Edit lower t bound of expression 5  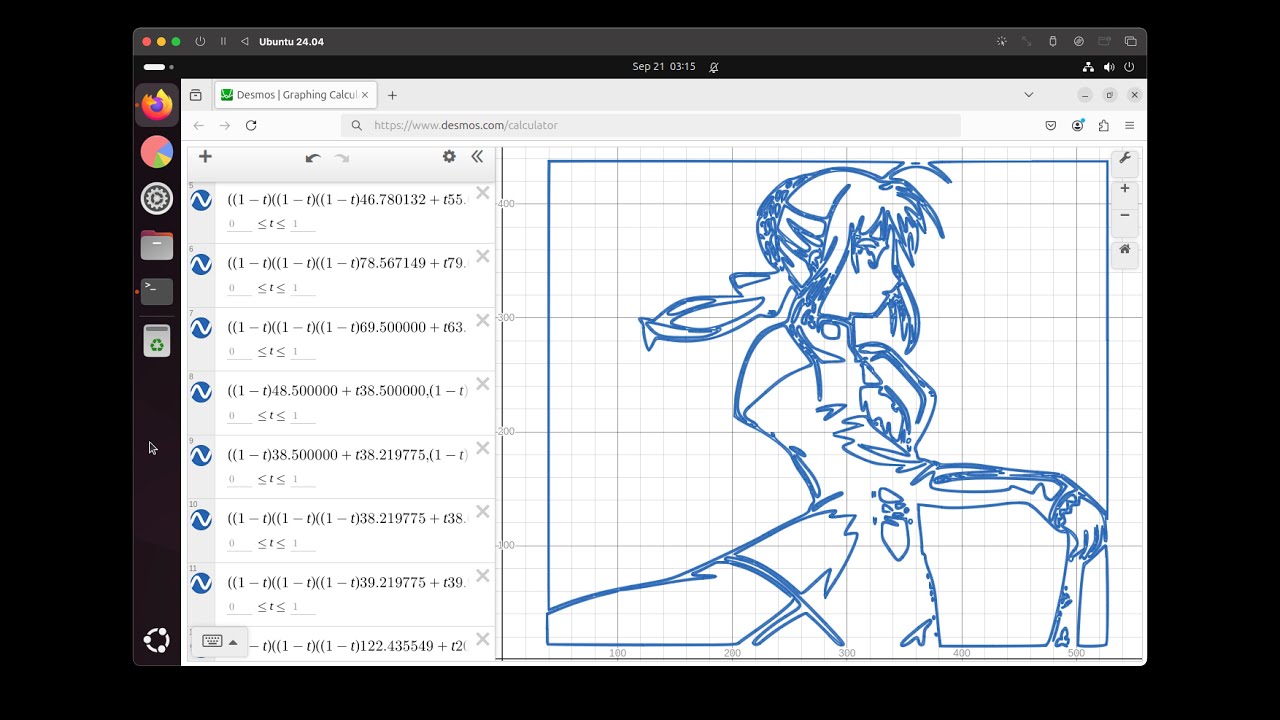239,224
